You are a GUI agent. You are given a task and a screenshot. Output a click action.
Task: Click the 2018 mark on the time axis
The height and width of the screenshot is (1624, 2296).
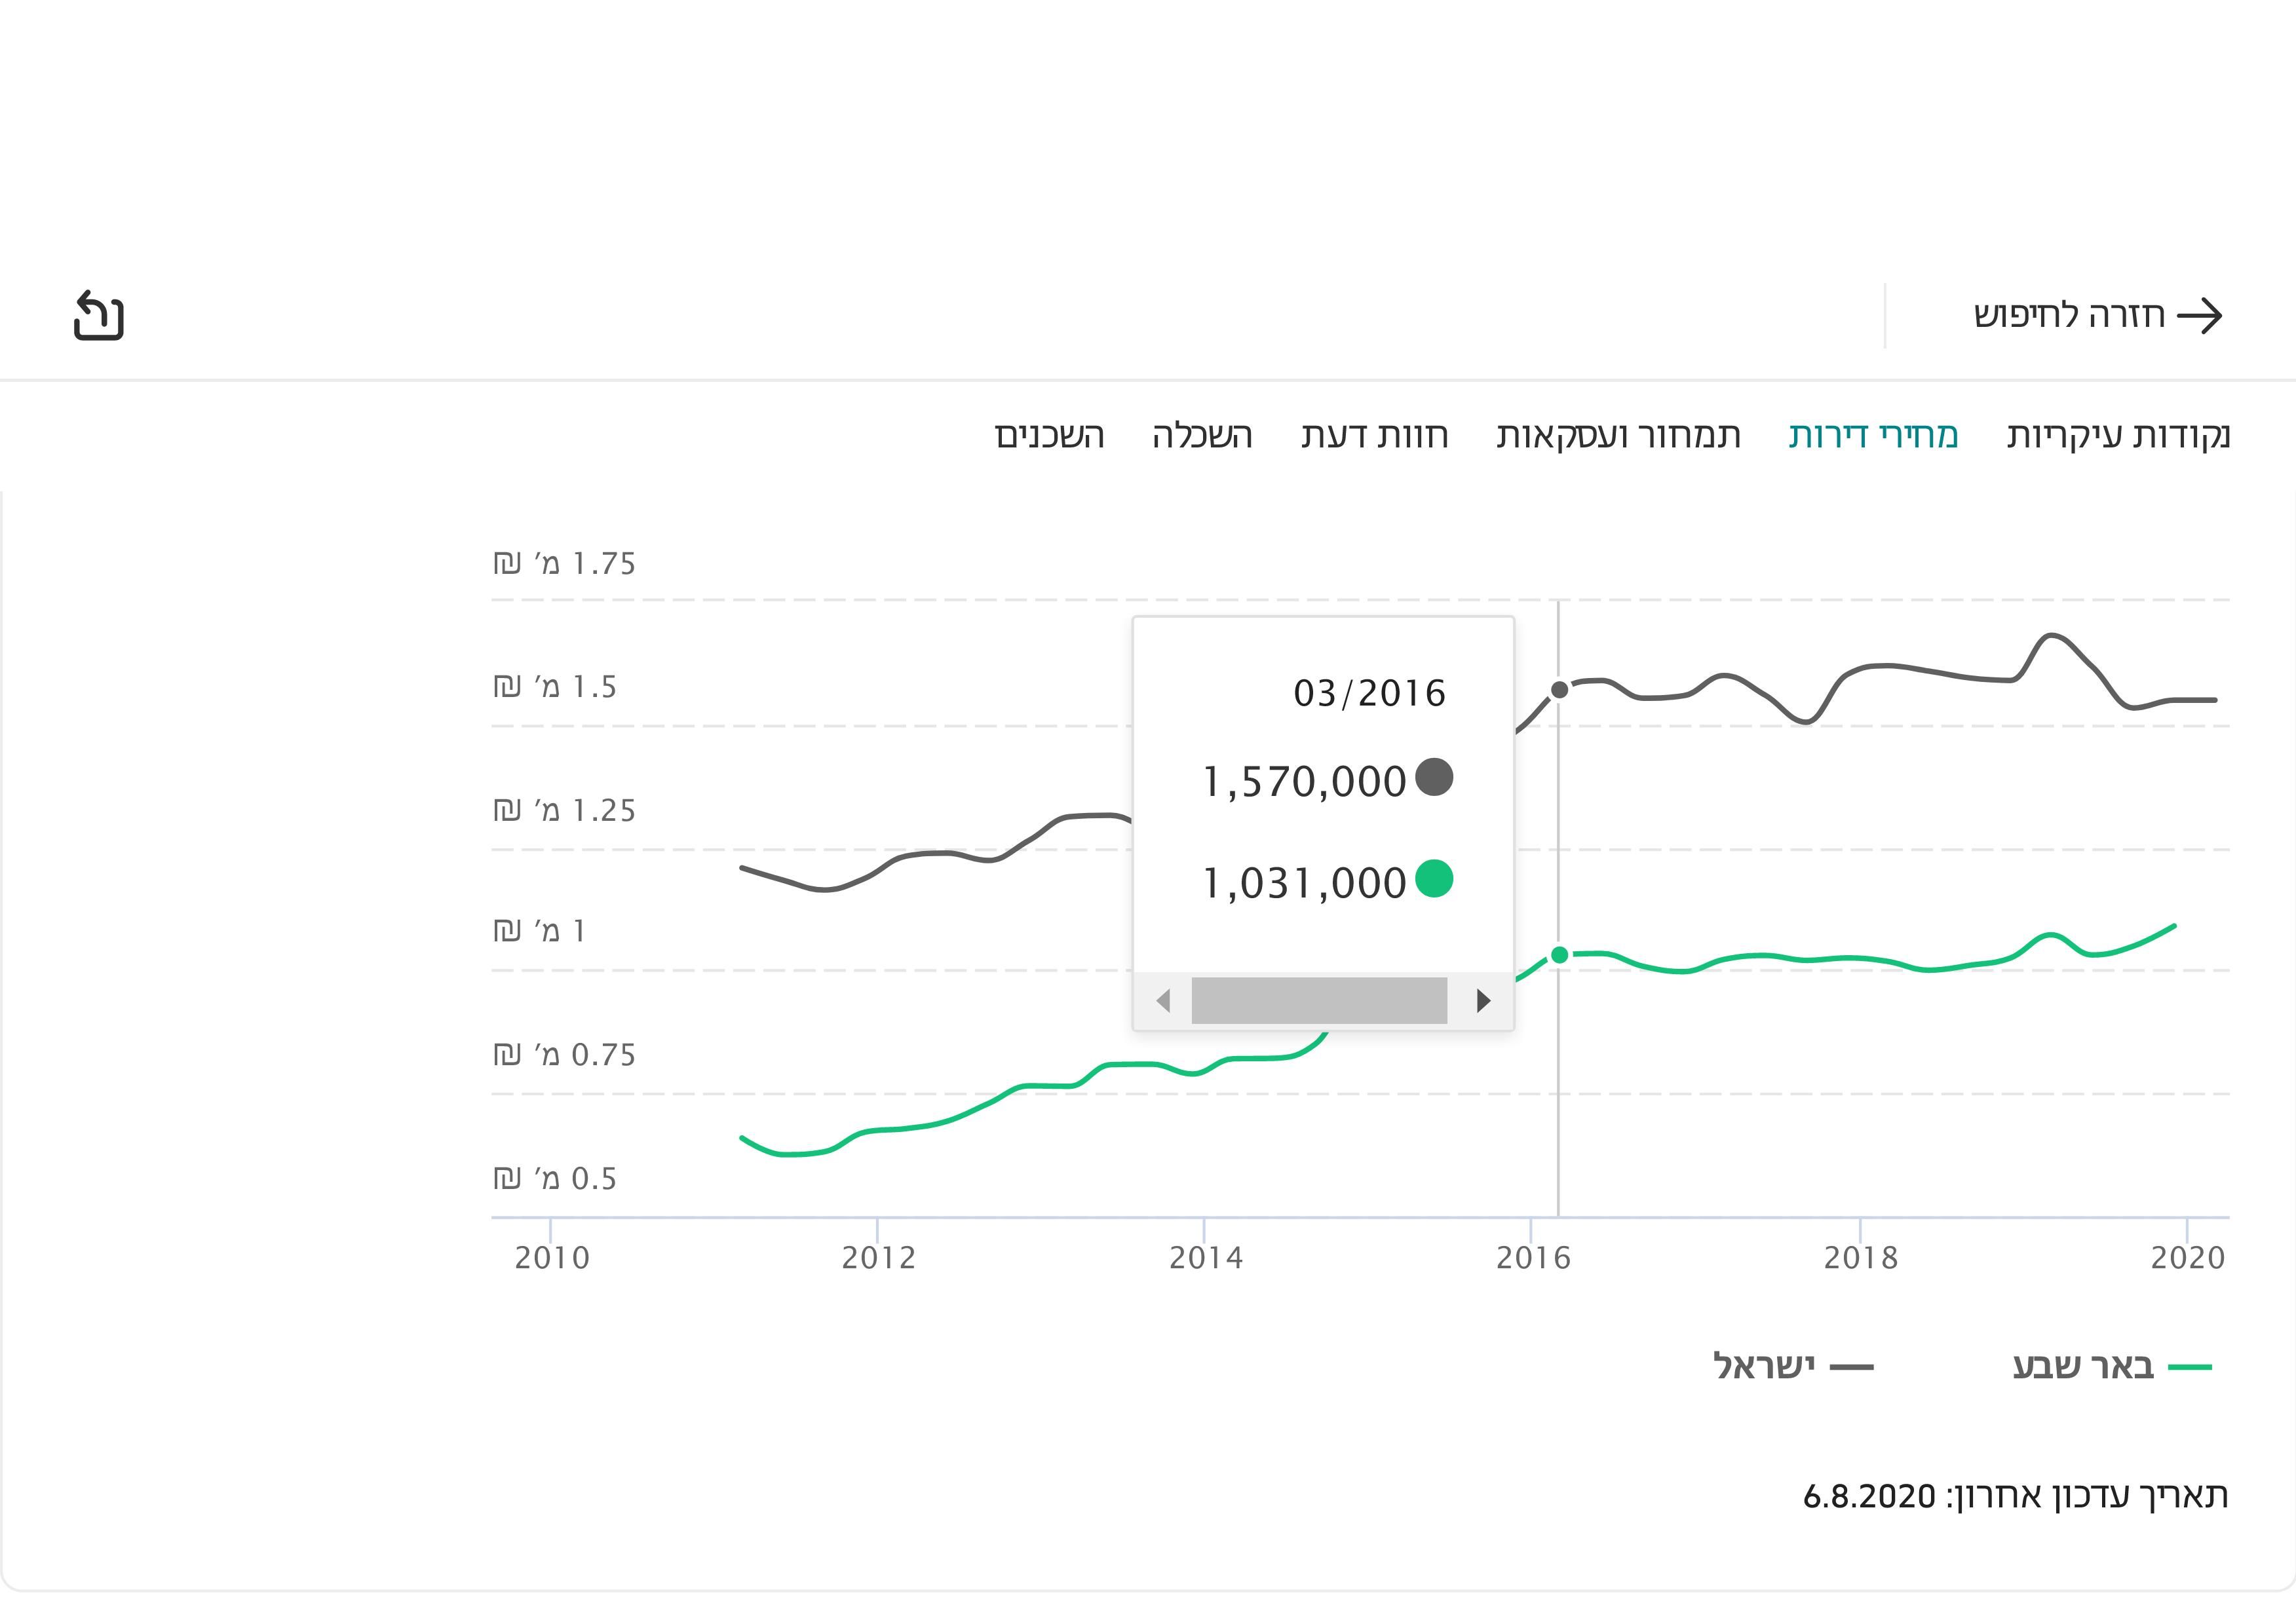pyautogui.click(x=1860, y=1257)
